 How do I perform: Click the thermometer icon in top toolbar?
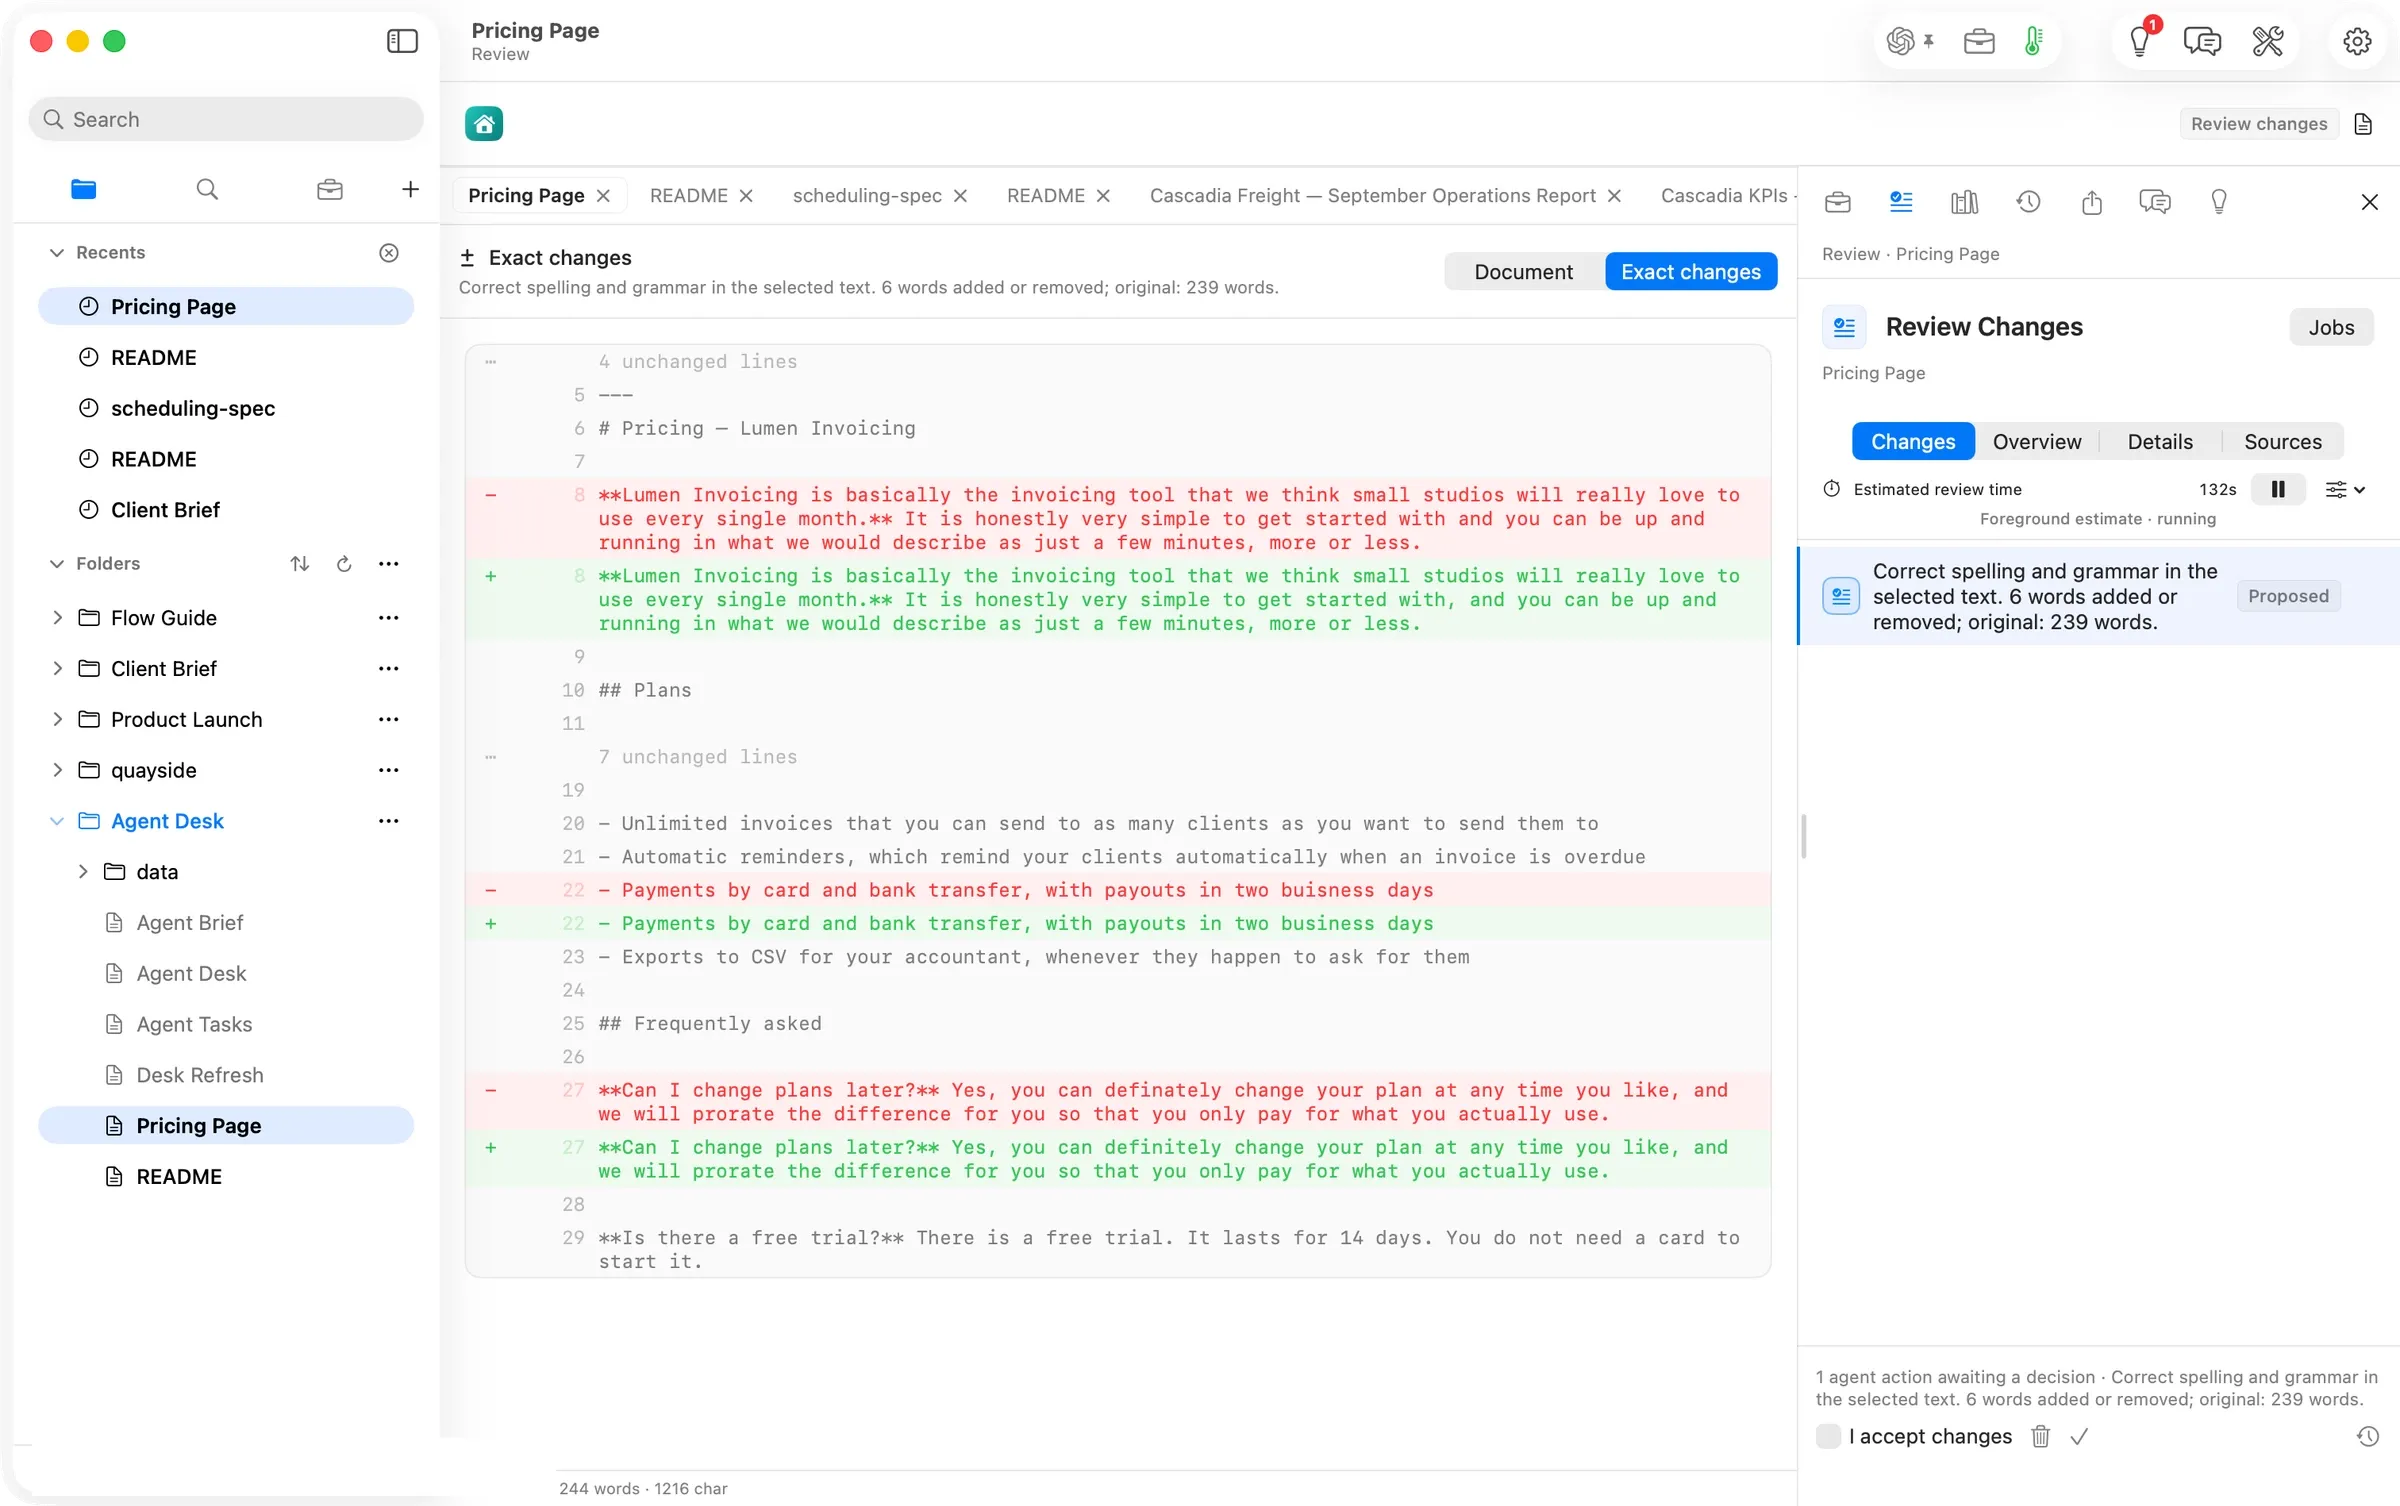click(x=2033, y=41)
